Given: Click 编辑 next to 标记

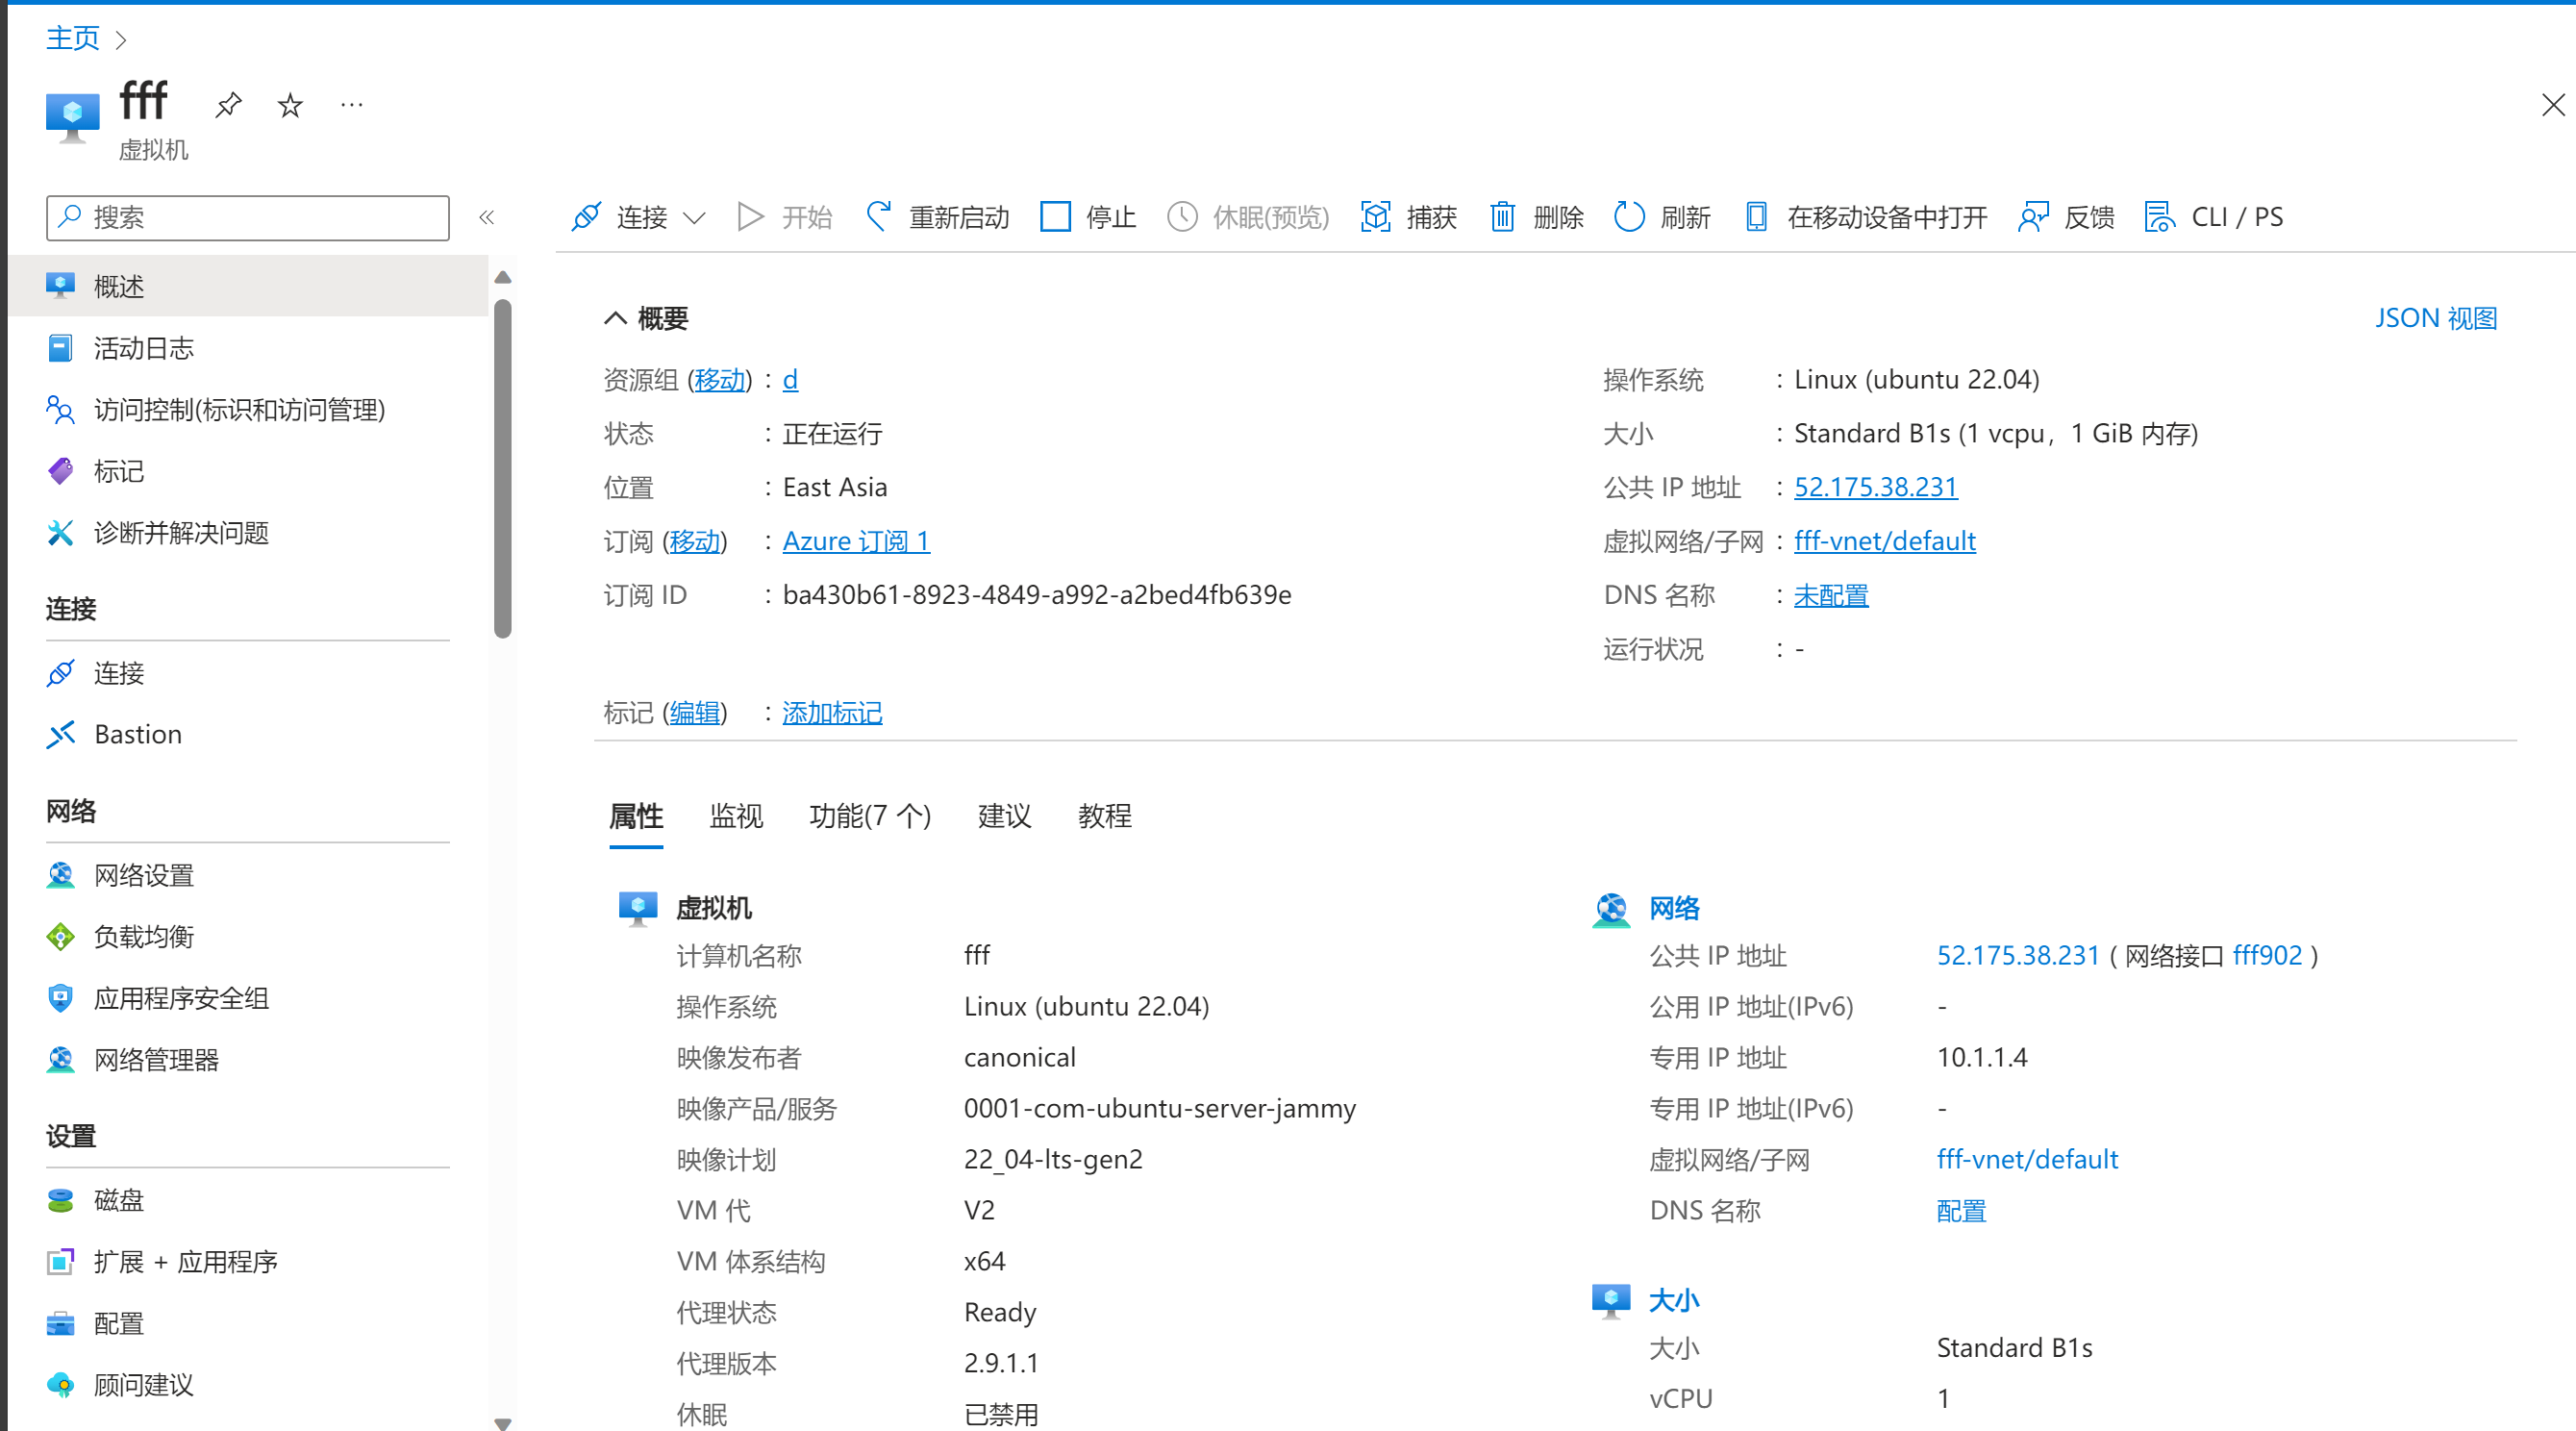Looking at the screenshot, I should tap(695, 713).
